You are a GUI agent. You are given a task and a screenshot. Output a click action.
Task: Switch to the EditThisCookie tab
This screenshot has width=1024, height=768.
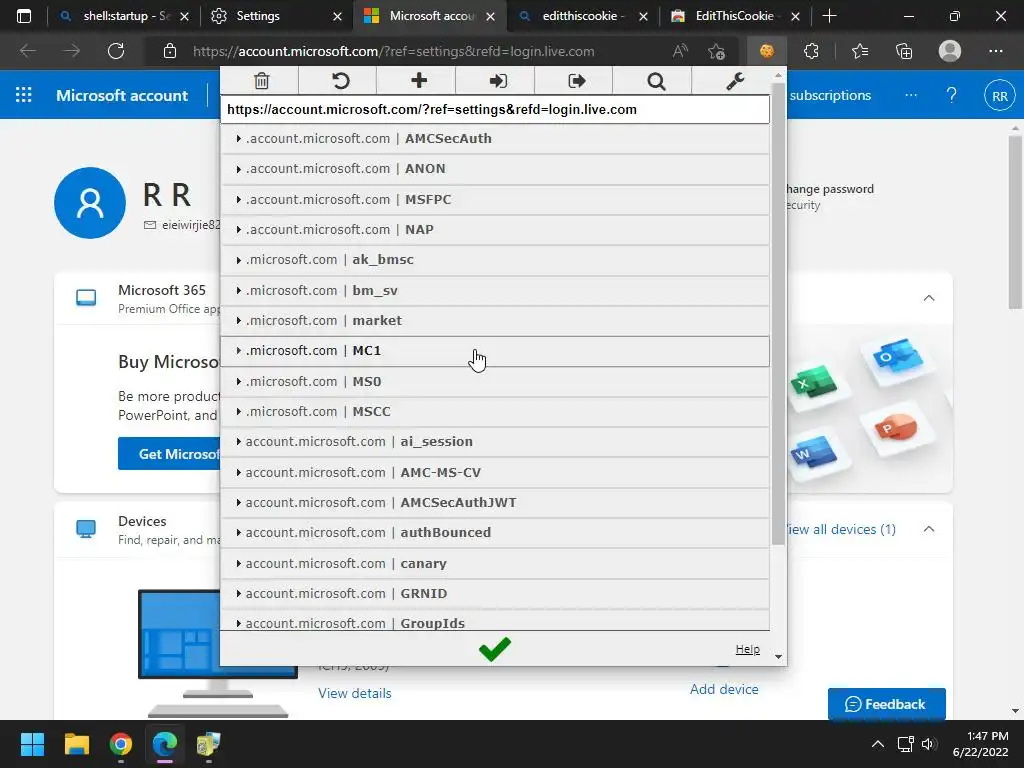734,16
